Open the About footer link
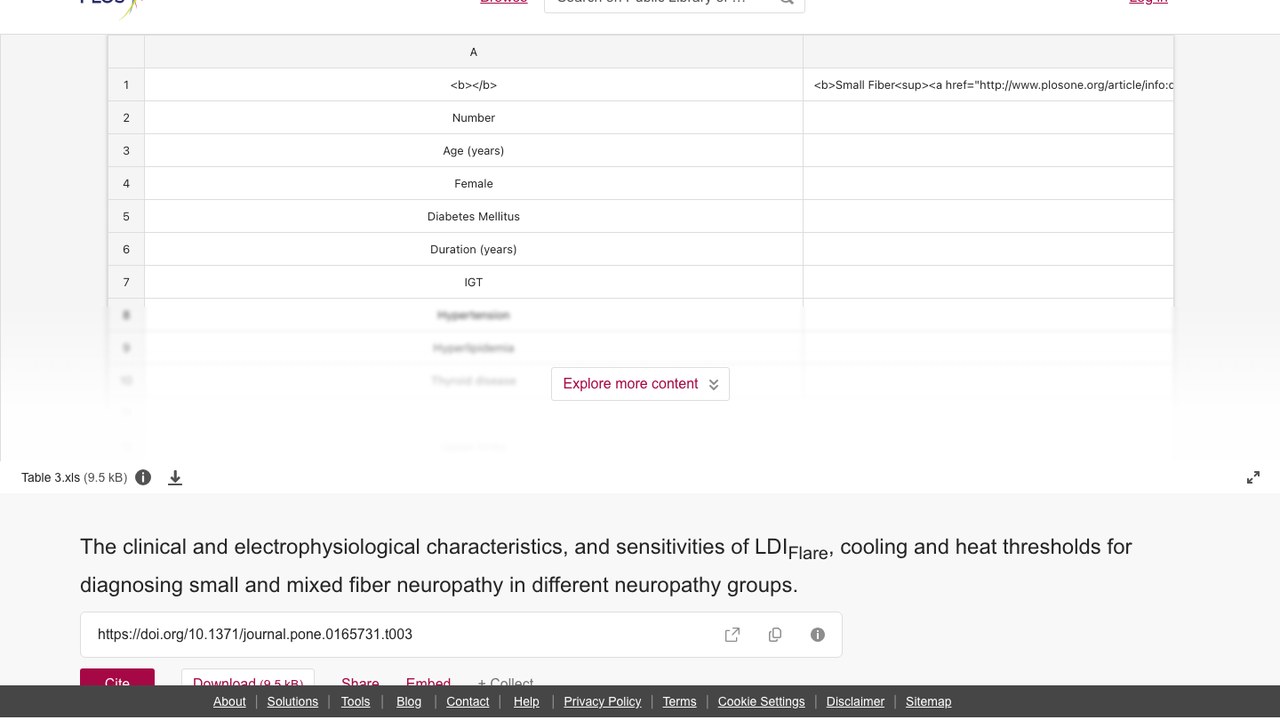Screen dimensions: 1280x720 pos(229,702)
